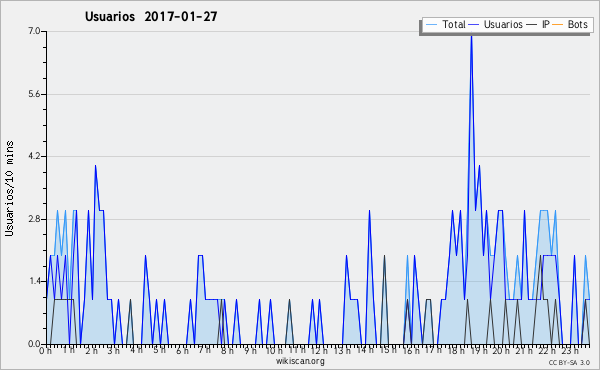The image size is (600, 370).
Task: Click the black IP spike at 15 h
Action: (x=385, y=257)
